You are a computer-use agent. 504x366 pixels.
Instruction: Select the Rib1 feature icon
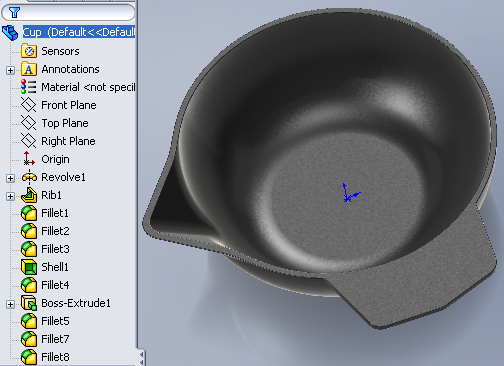click(x=29, y=195)
